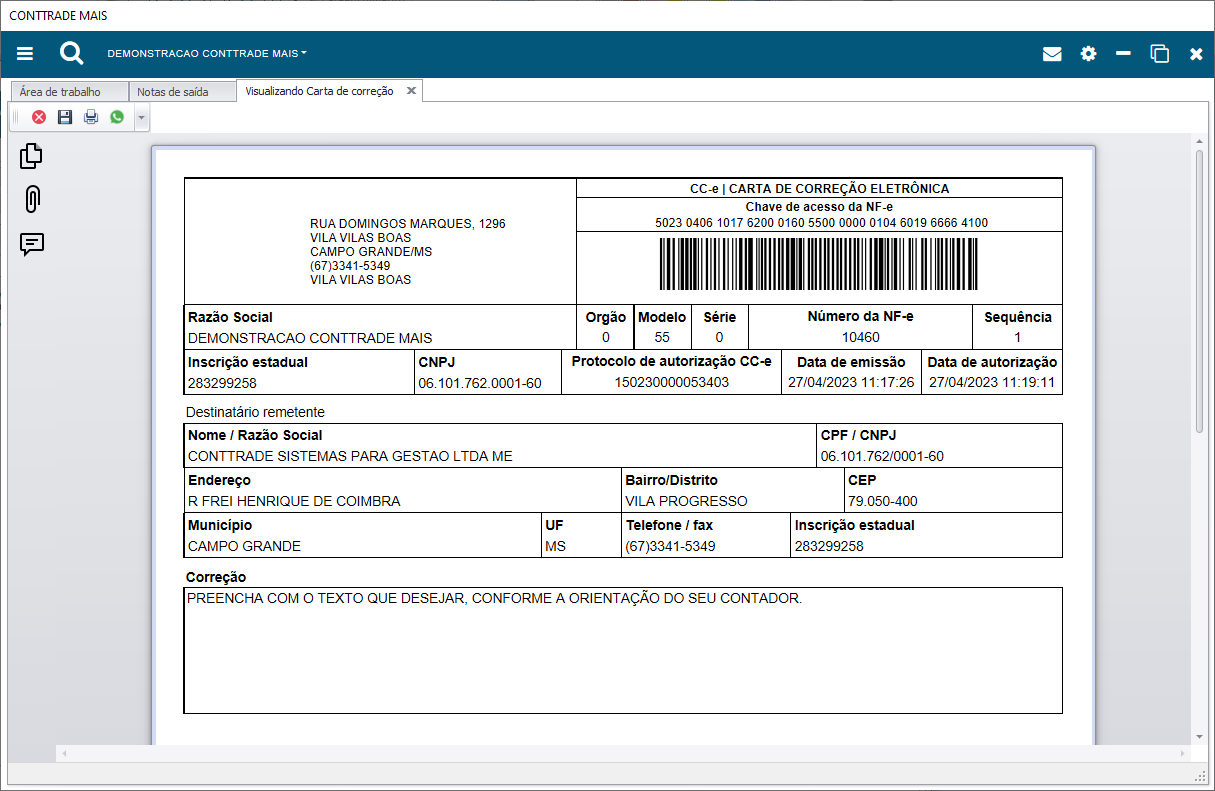The width and height of the screenshot is (1215, 791).
Task: Click the Modelo value 55
Action: [662, 338]
